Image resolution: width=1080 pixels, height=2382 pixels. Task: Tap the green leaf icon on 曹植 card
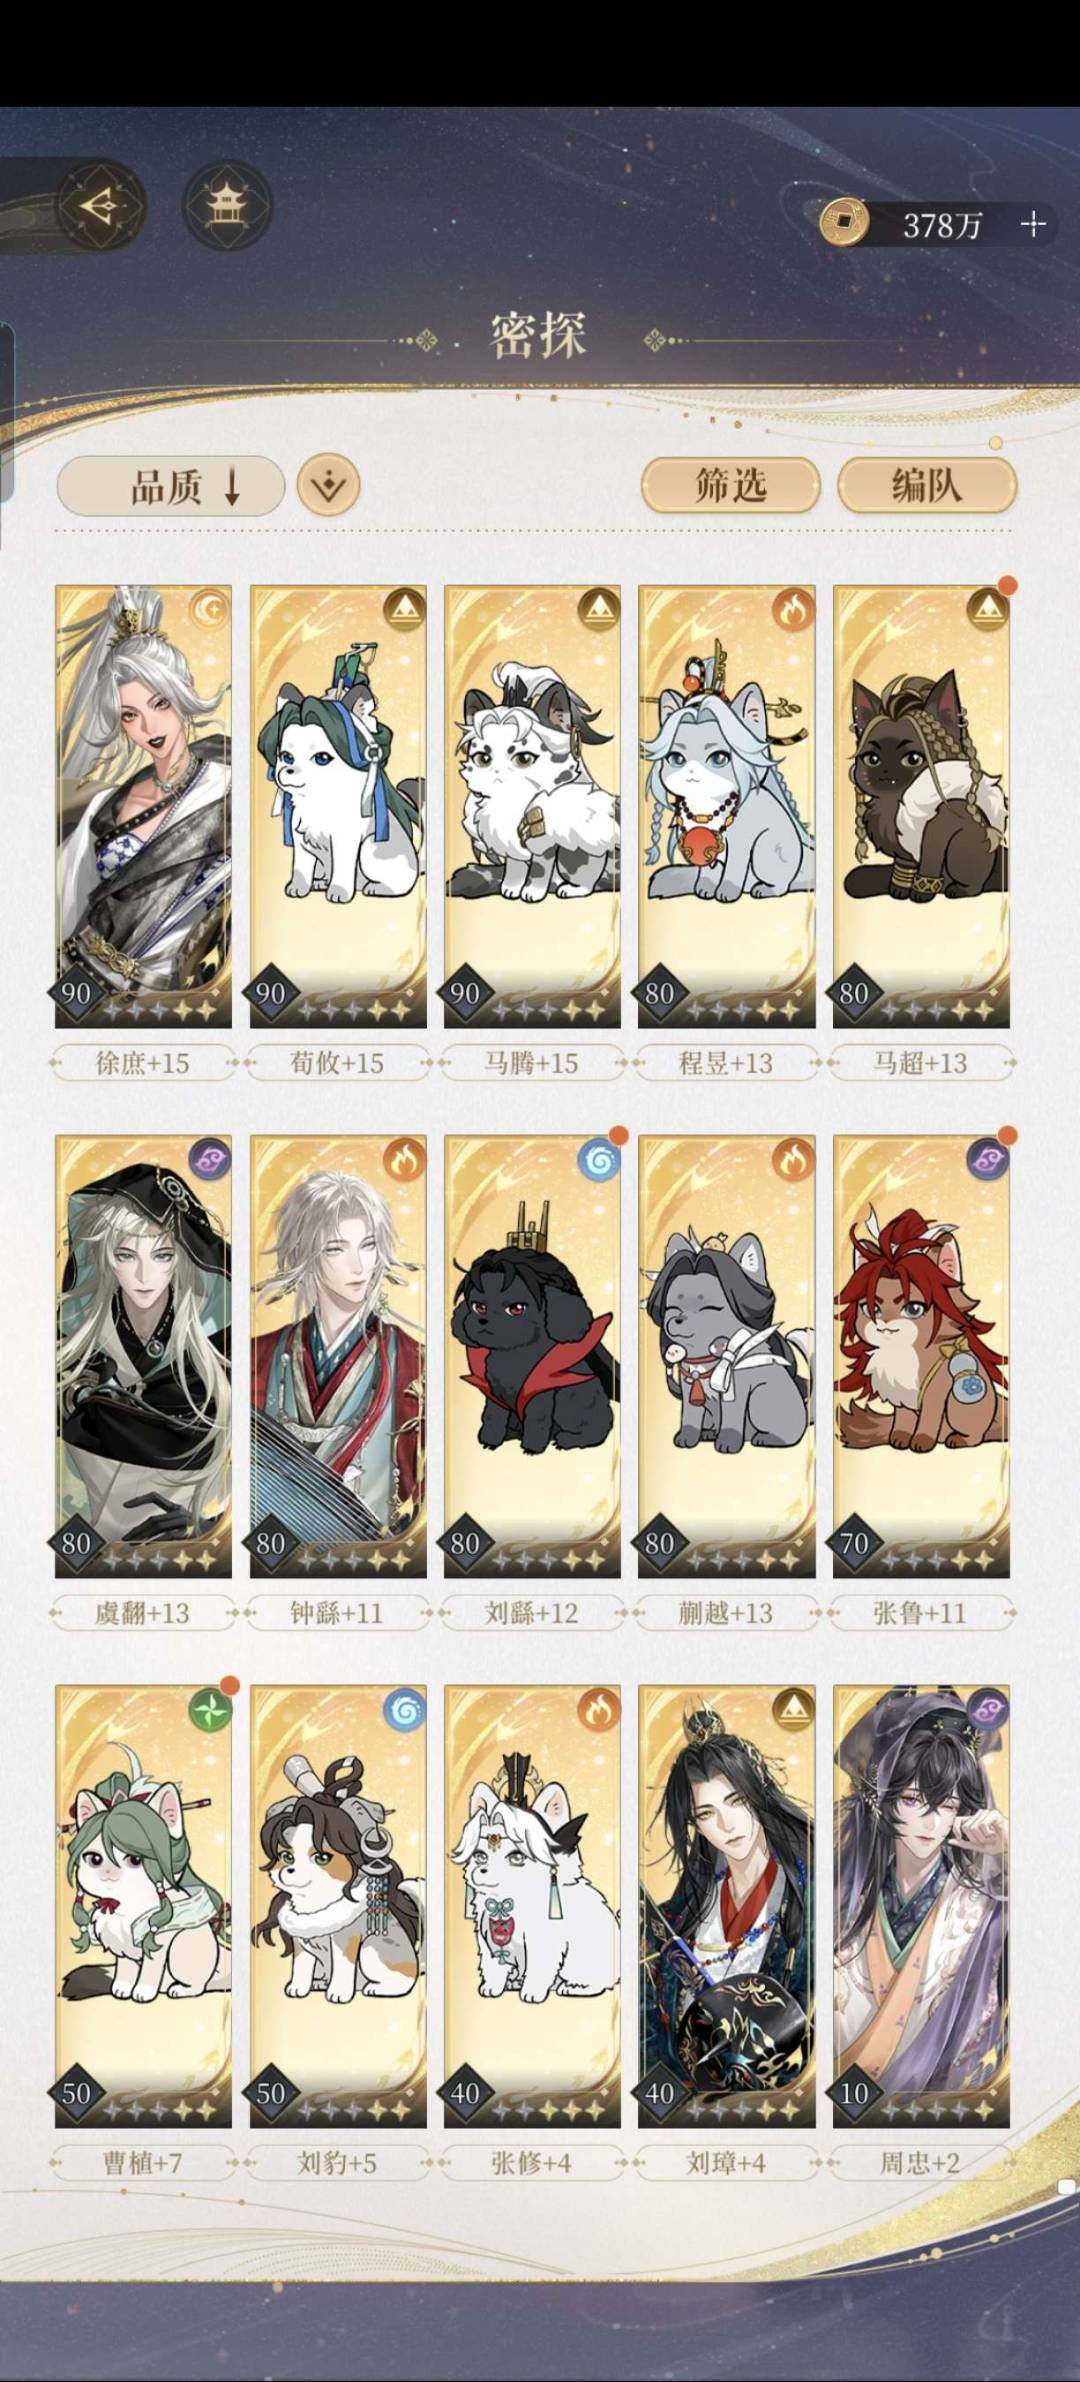(210, 1710)
